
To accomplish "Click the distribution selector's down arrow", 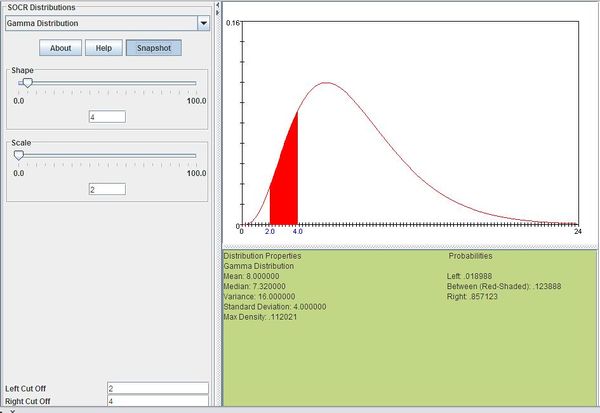I will (204, 22).
